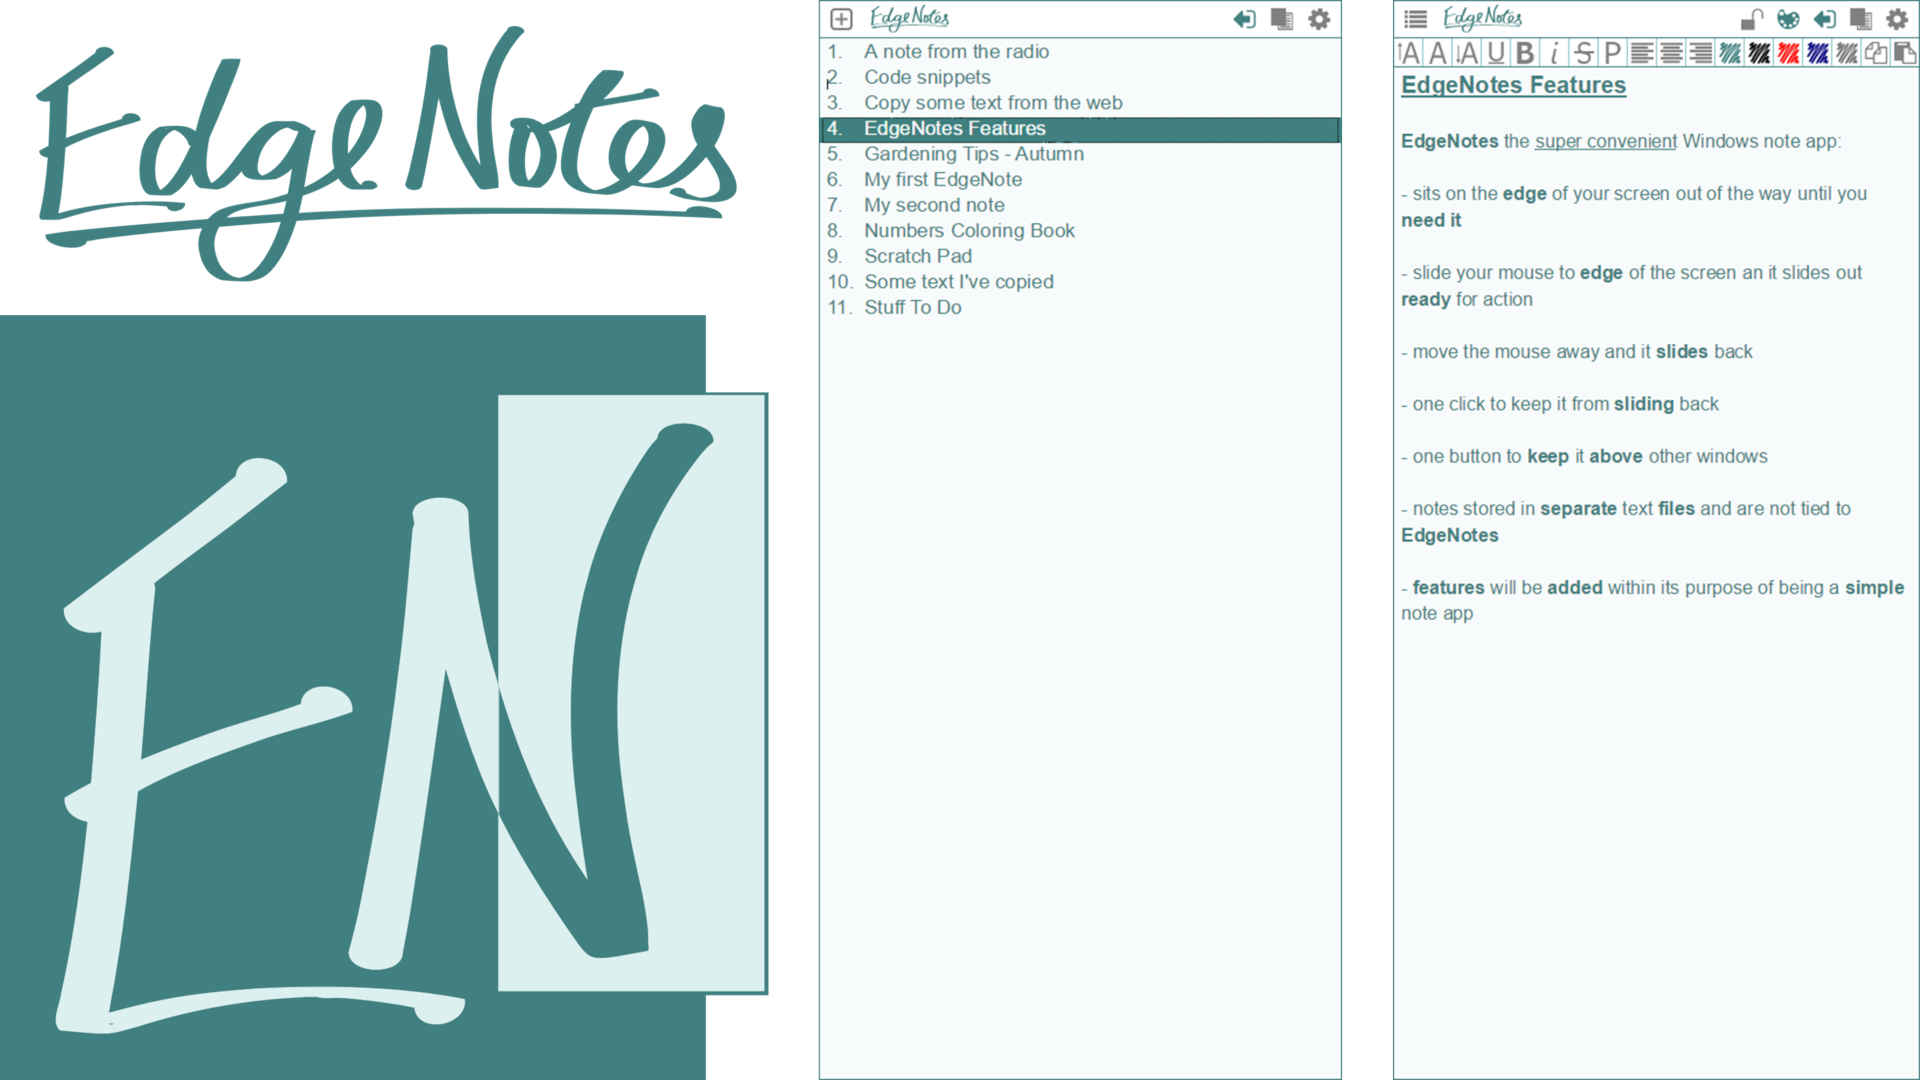Decrease font size with down-arrow A
Viewport: 1920px width, 1080px height.
point(1466,53)
